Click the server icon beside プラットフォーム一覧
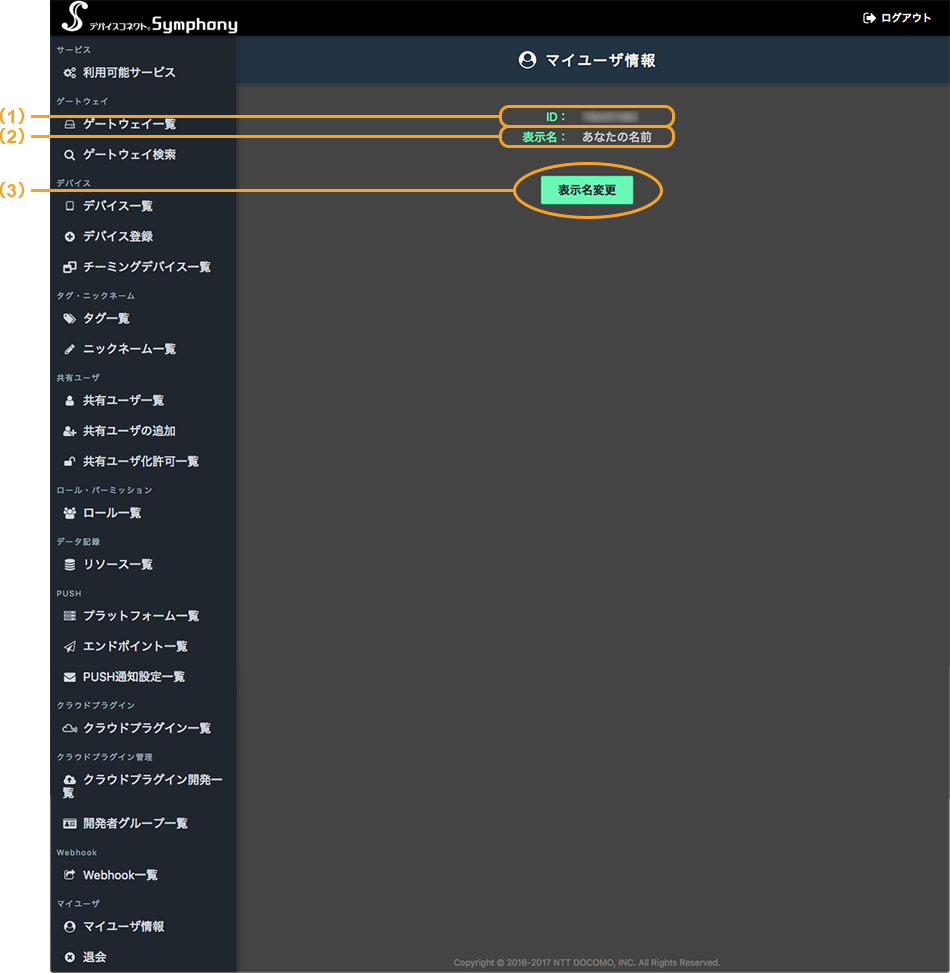 pos(69,616)
